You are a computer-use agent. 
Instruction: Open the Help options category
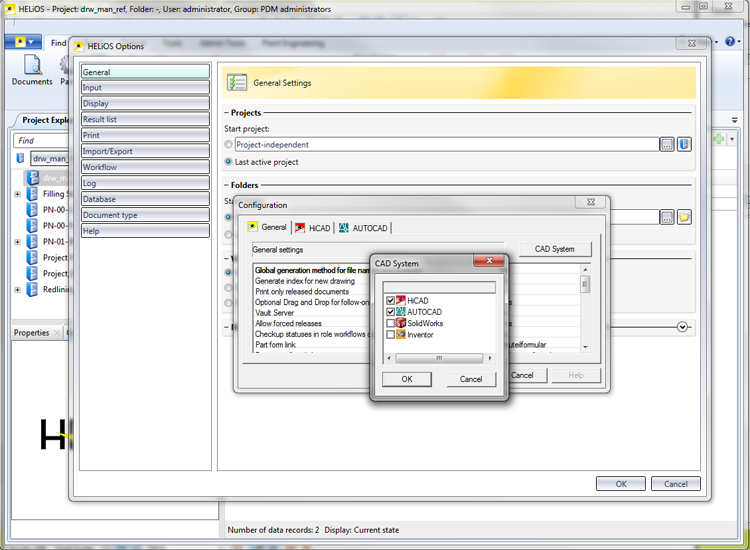tap(145, 231)
